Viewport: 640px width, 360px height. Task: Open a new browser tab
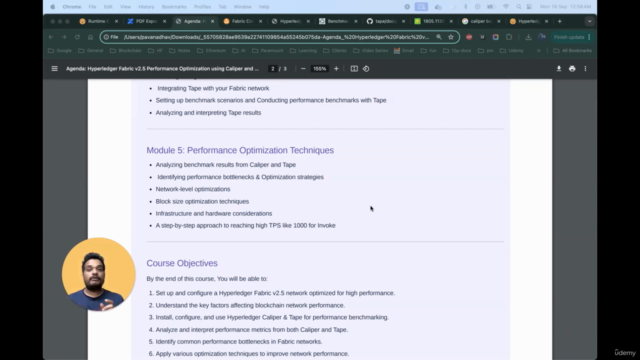pos(560,21)
